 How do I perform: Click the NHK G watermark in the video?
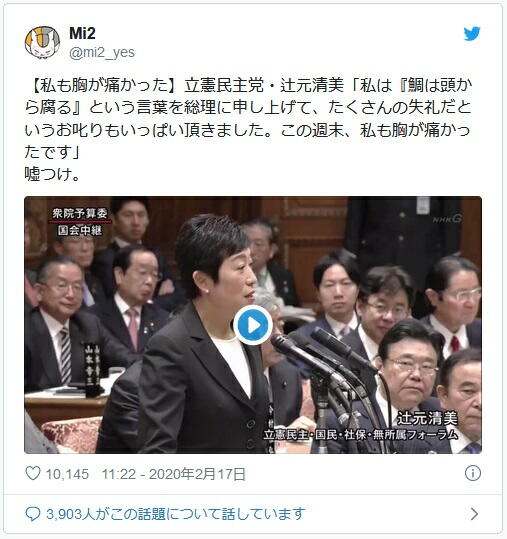coord(447,219)
